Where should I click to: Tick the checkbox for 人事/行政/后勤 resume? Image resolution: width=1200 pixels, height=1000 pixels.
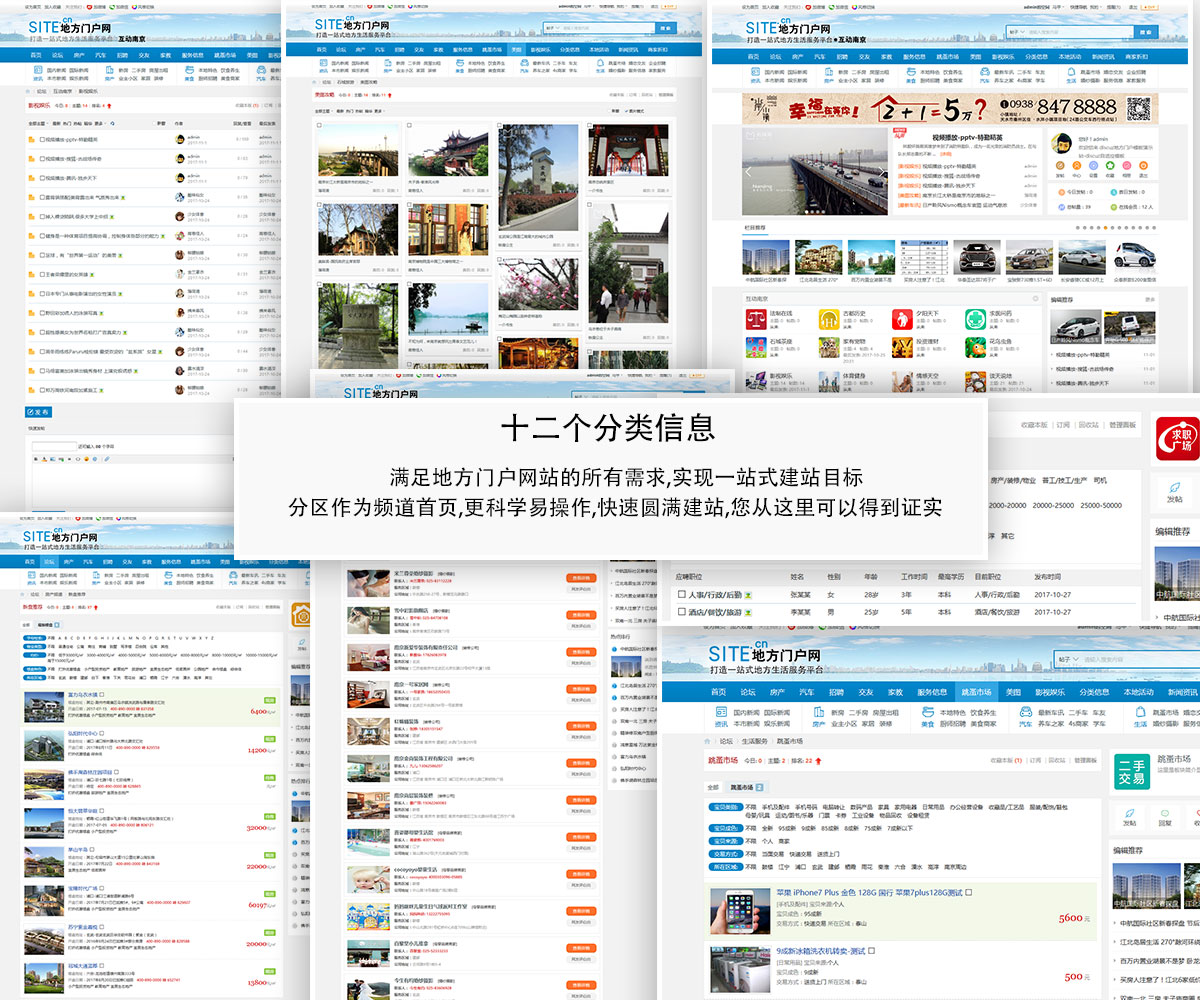coord(681,595)
